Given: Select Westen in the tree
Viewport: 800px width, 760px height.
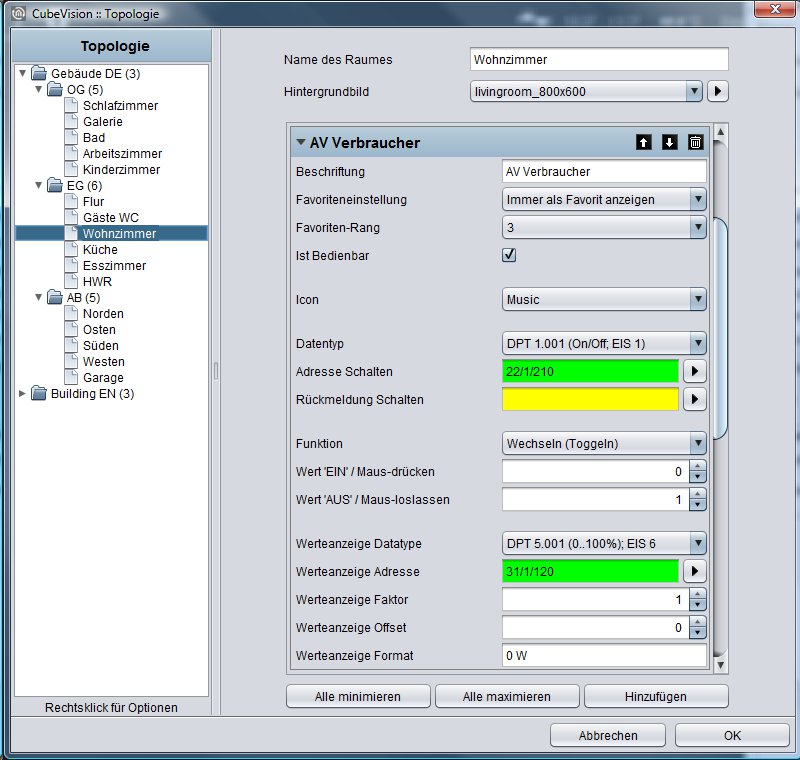Looking at the screenshot, I should [x=104, y=361].
